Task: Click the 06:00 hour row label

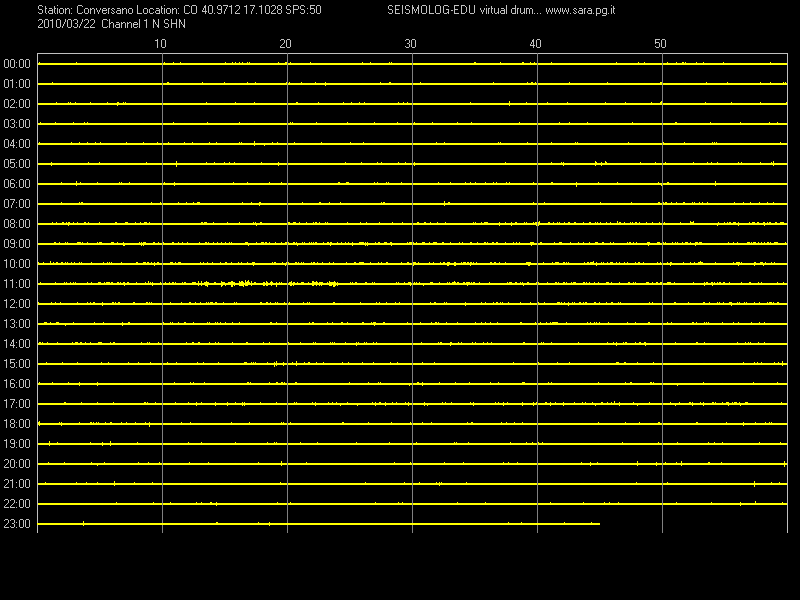Action: pos(17,184)
